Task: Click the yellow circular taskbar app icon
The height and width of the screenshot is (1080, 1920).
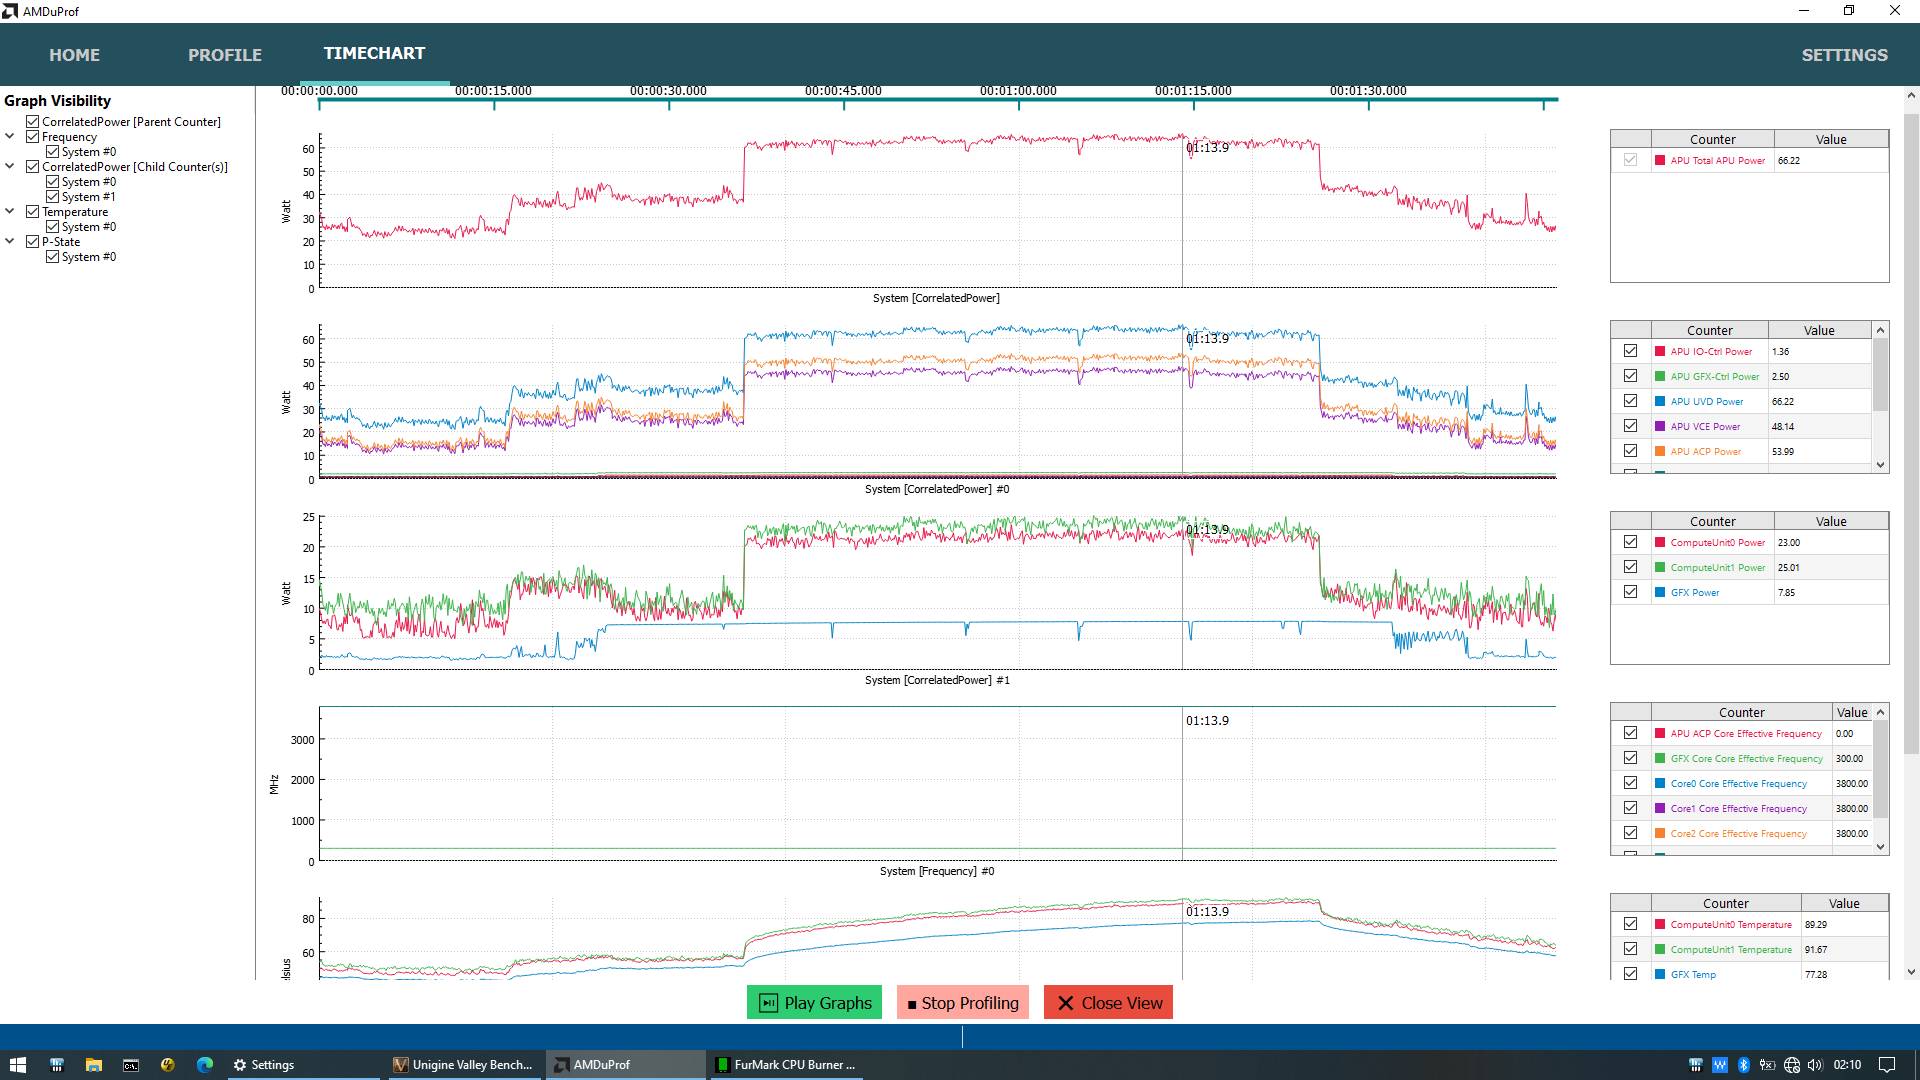Action: (168, 1065)
